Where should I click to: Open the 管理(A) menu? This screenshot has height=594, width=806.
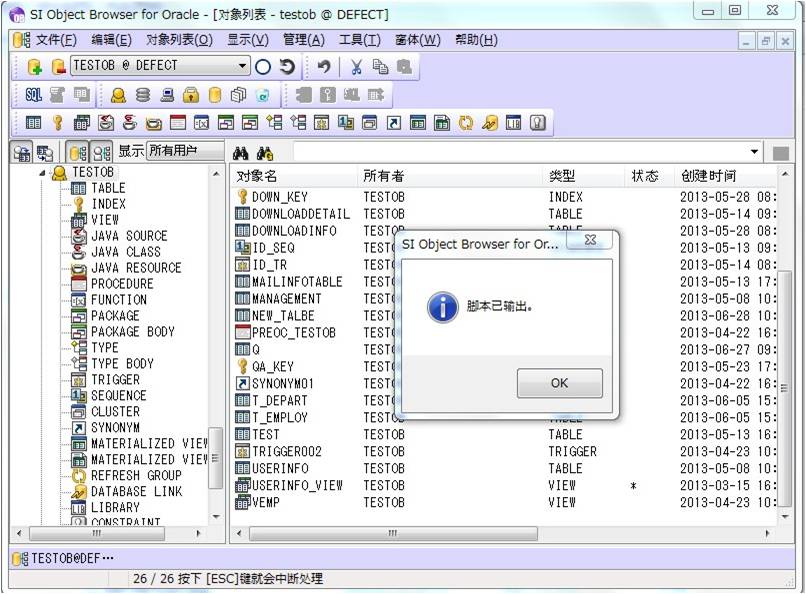point(306,40)
